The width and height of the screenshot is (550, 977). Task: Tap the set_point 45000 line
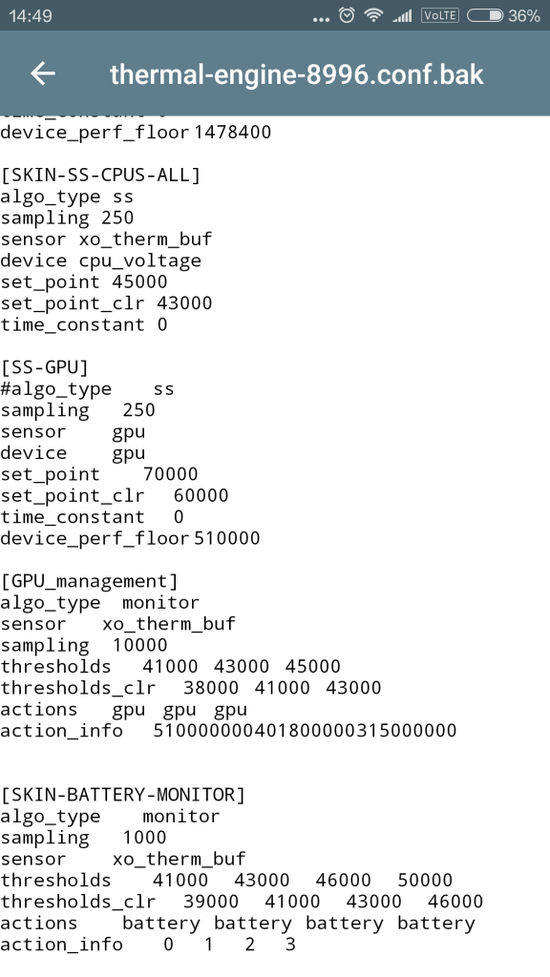(x=83, y=282)
